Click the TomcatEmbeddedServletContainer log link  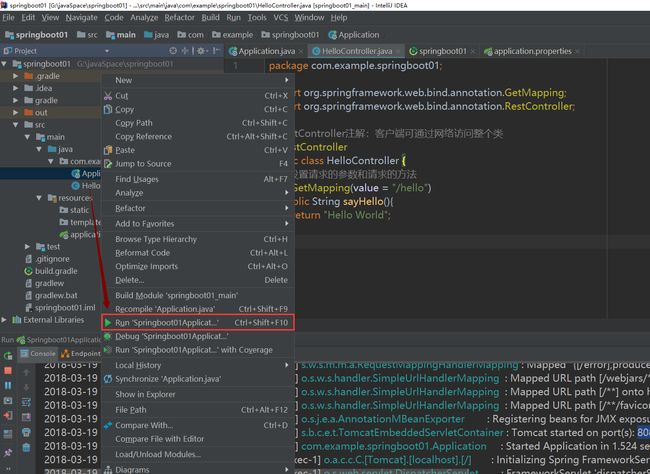click(x=402, y=433)
